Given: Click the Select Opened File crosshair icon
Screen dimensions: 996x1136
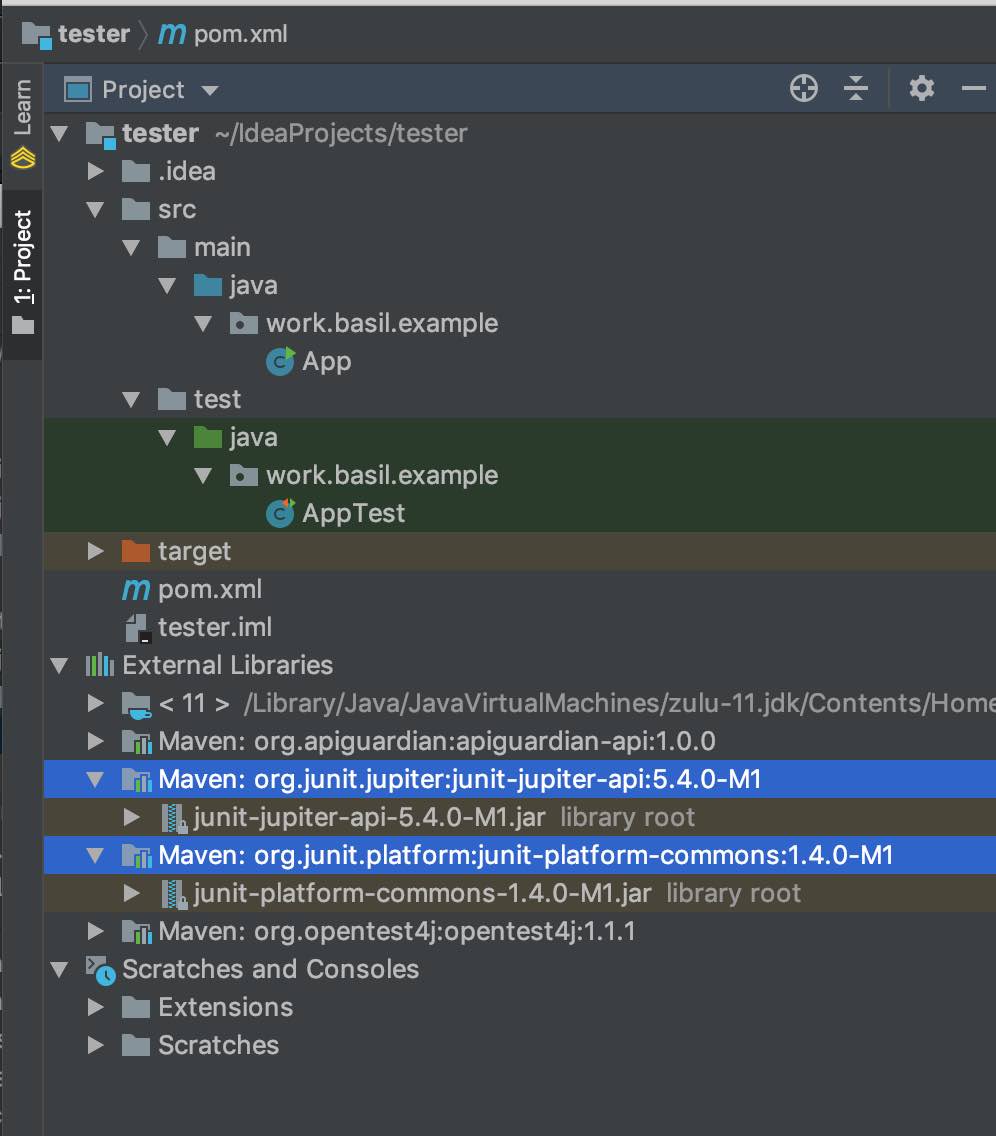Looking at the screenshot, I should click(803, 89).
